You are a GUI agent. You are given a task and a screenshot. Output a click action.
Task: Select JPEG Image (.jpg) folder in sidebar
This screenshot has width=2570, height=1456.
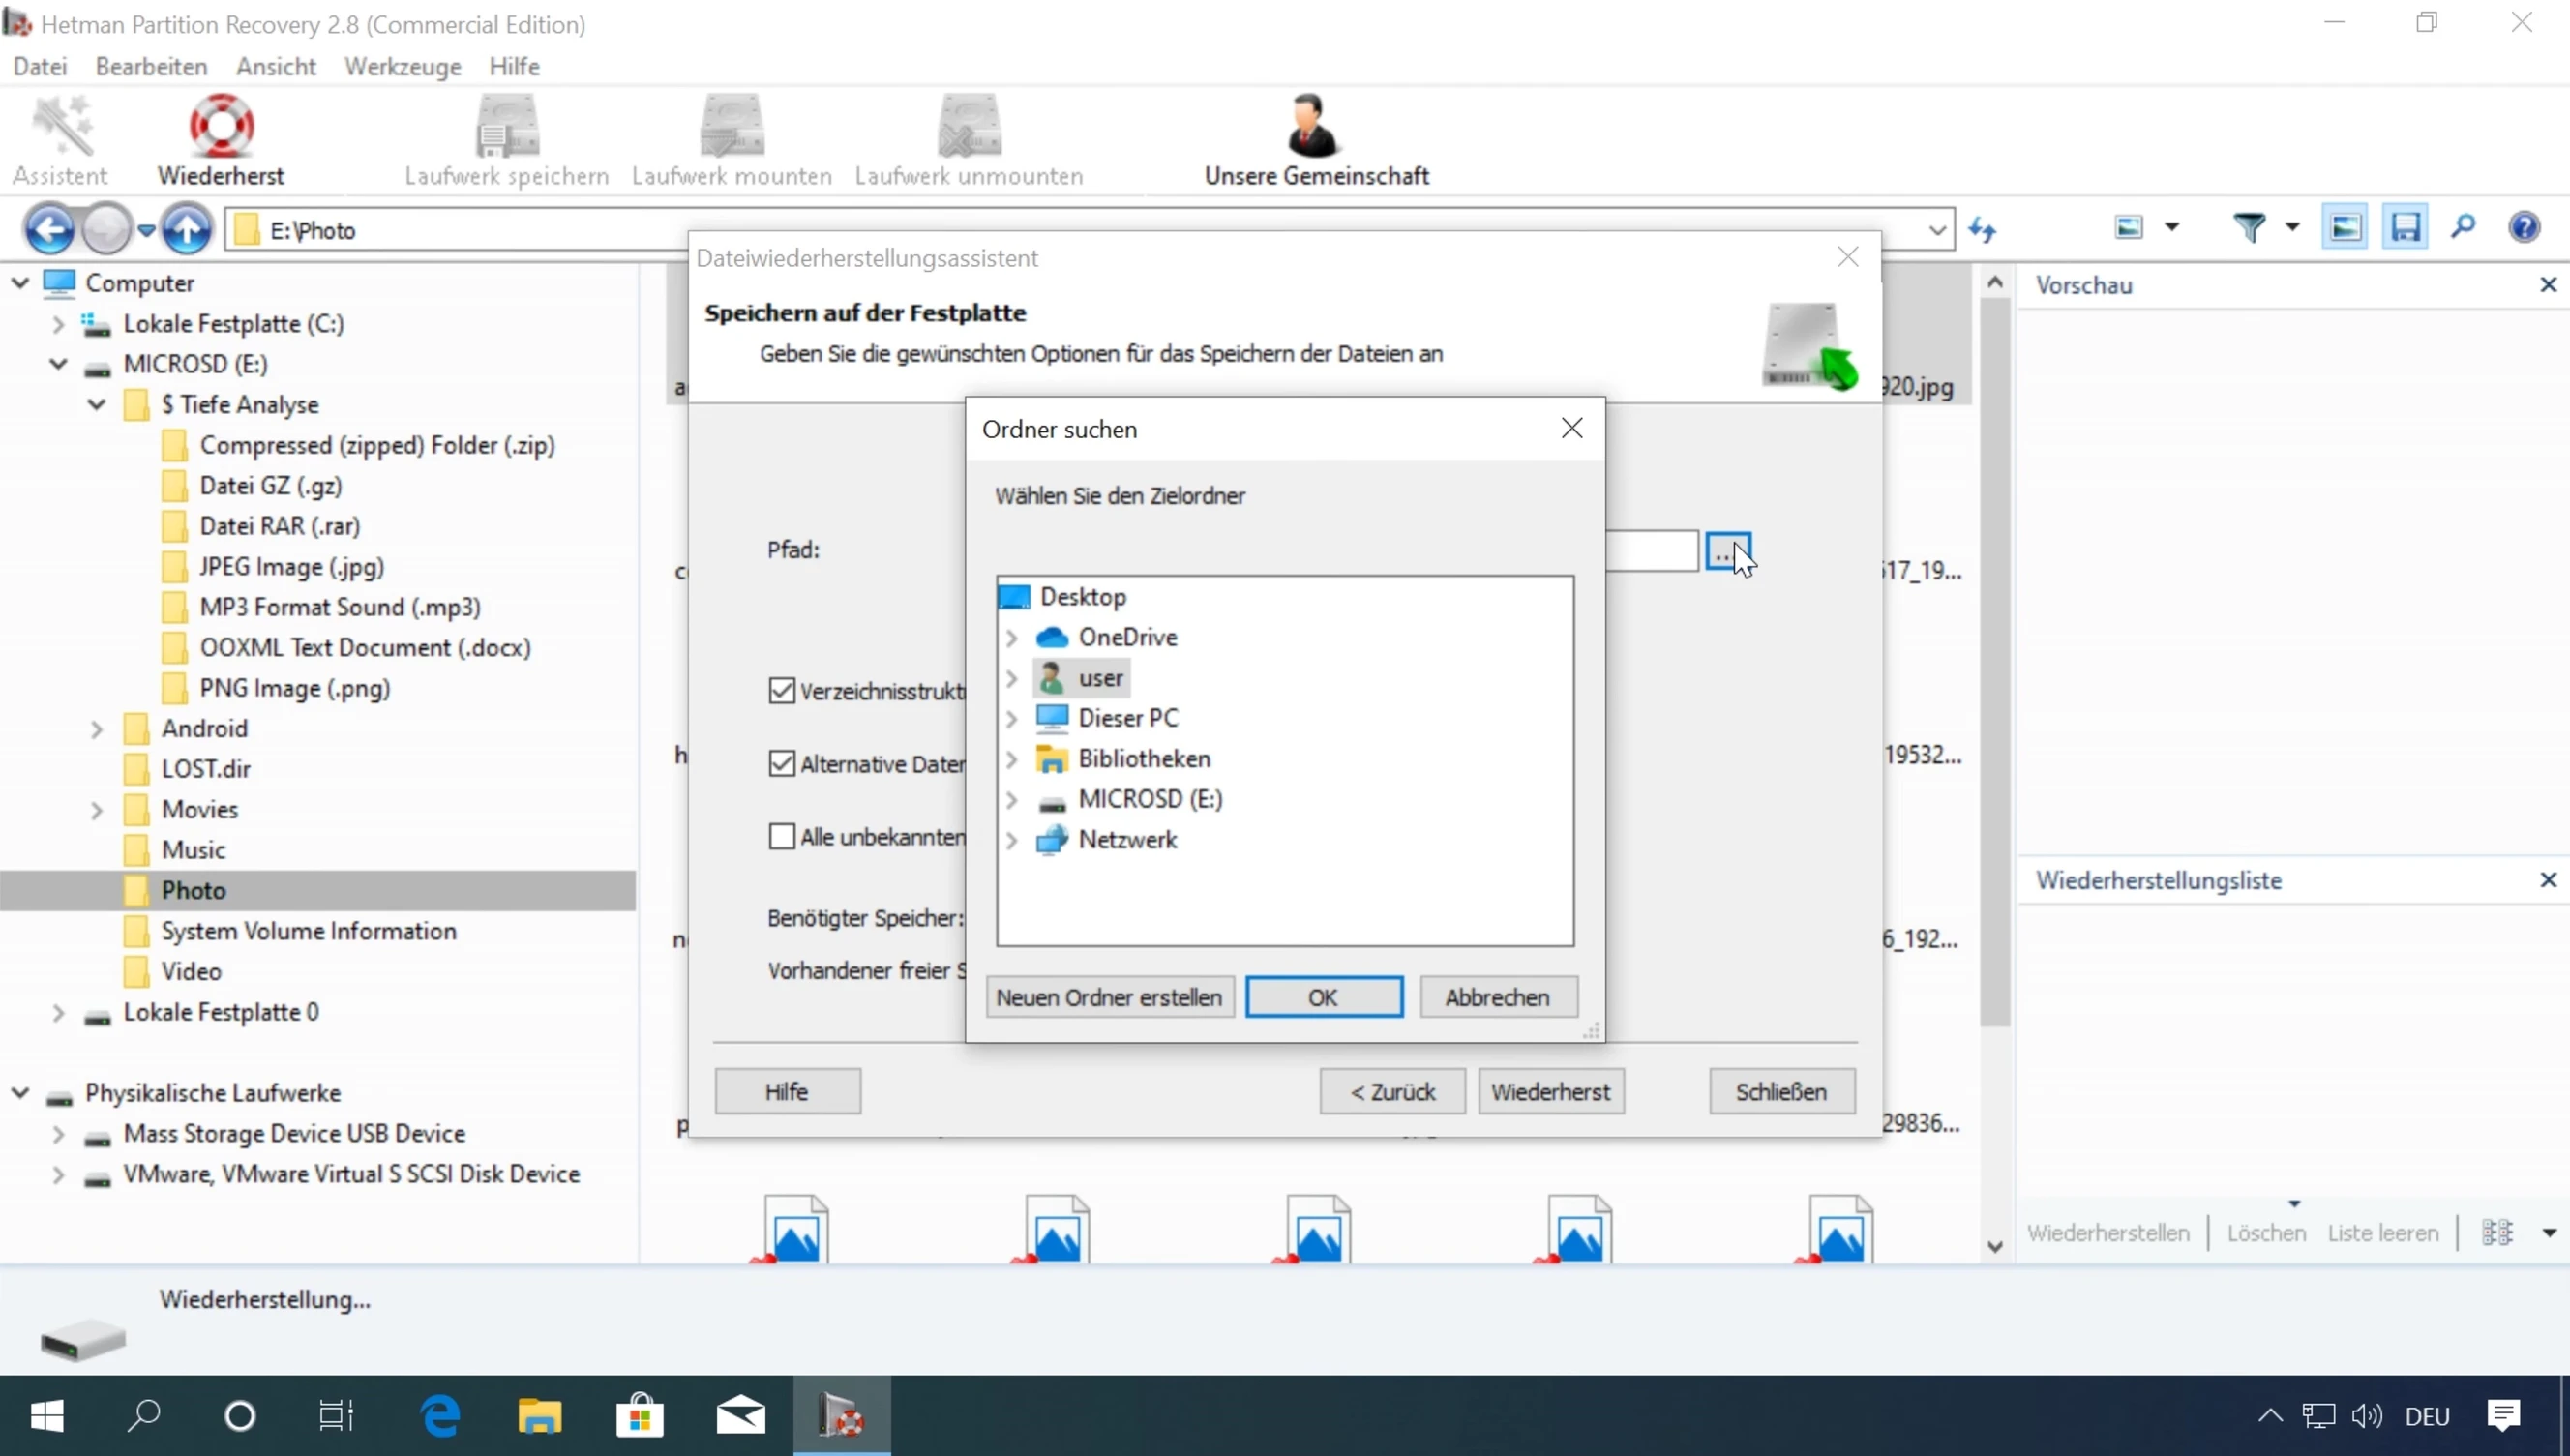[x=291, y=567]
